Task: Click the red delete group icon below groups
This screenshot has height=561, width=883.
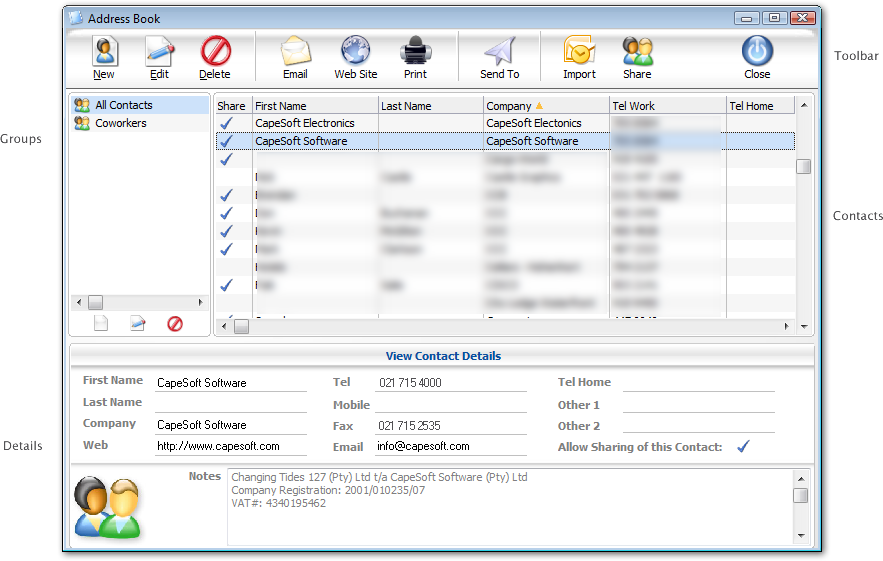Action: pos(175,324)
